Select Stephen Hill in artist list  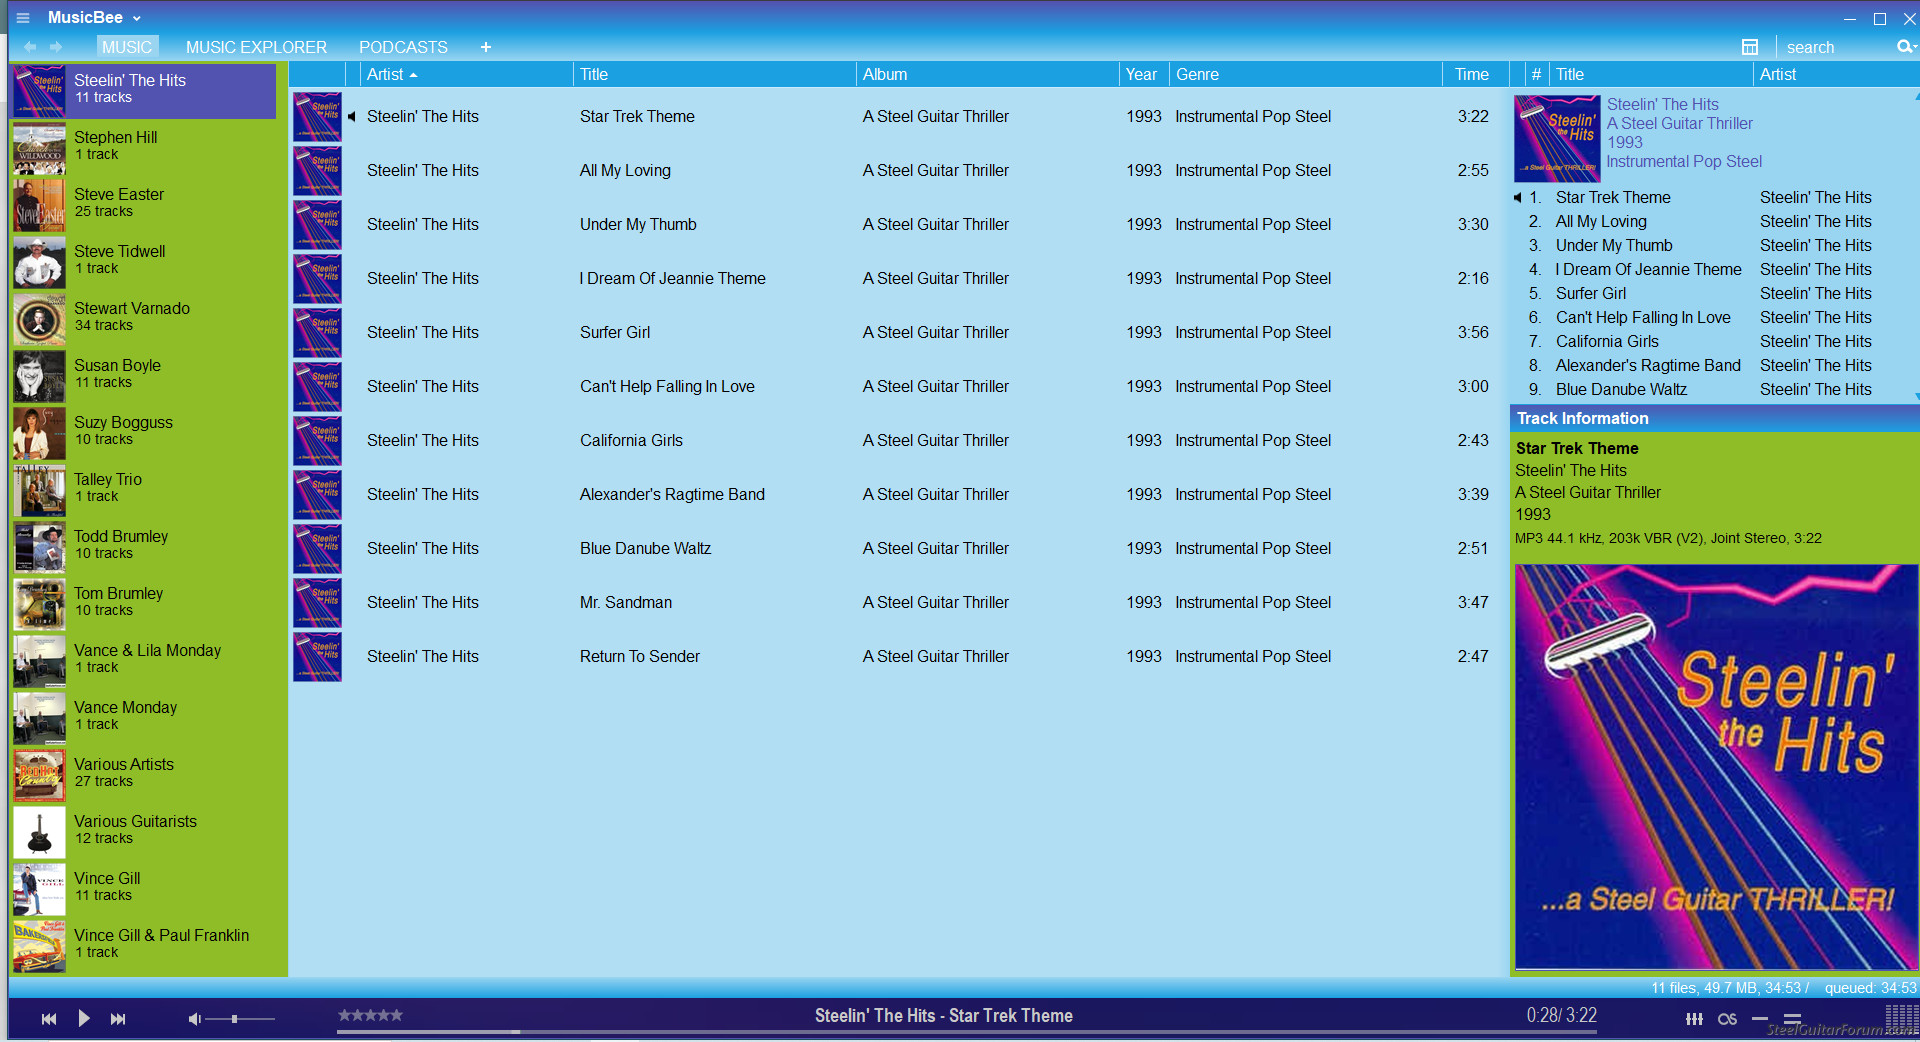click(x=145, y=148)
